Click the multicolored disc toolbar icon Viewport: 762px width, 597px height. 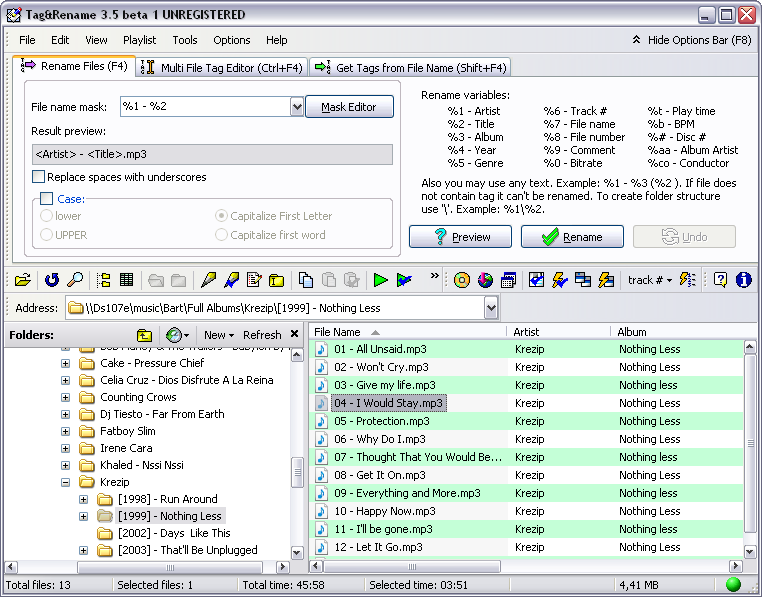point(485,280)
